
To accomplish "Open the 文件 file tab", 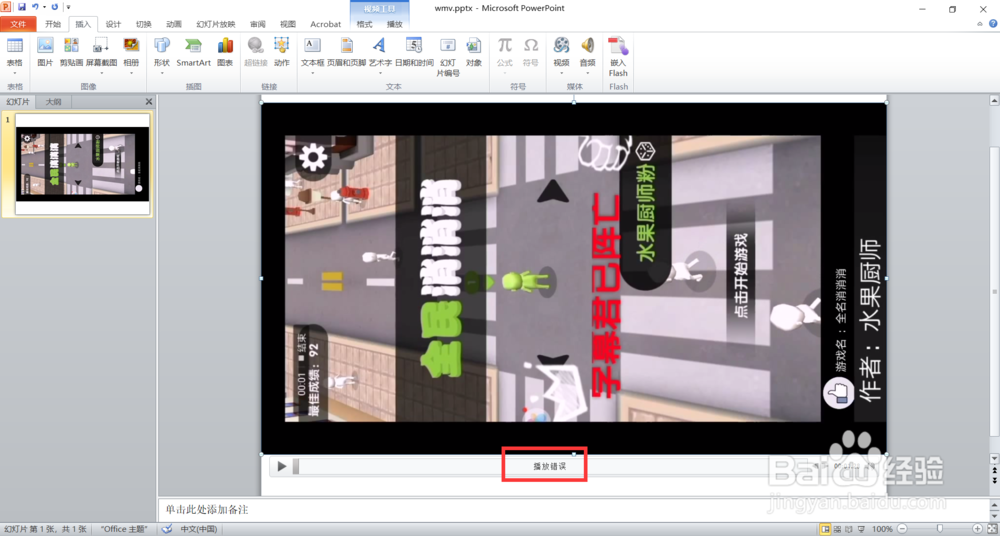I will pos(18,24).
